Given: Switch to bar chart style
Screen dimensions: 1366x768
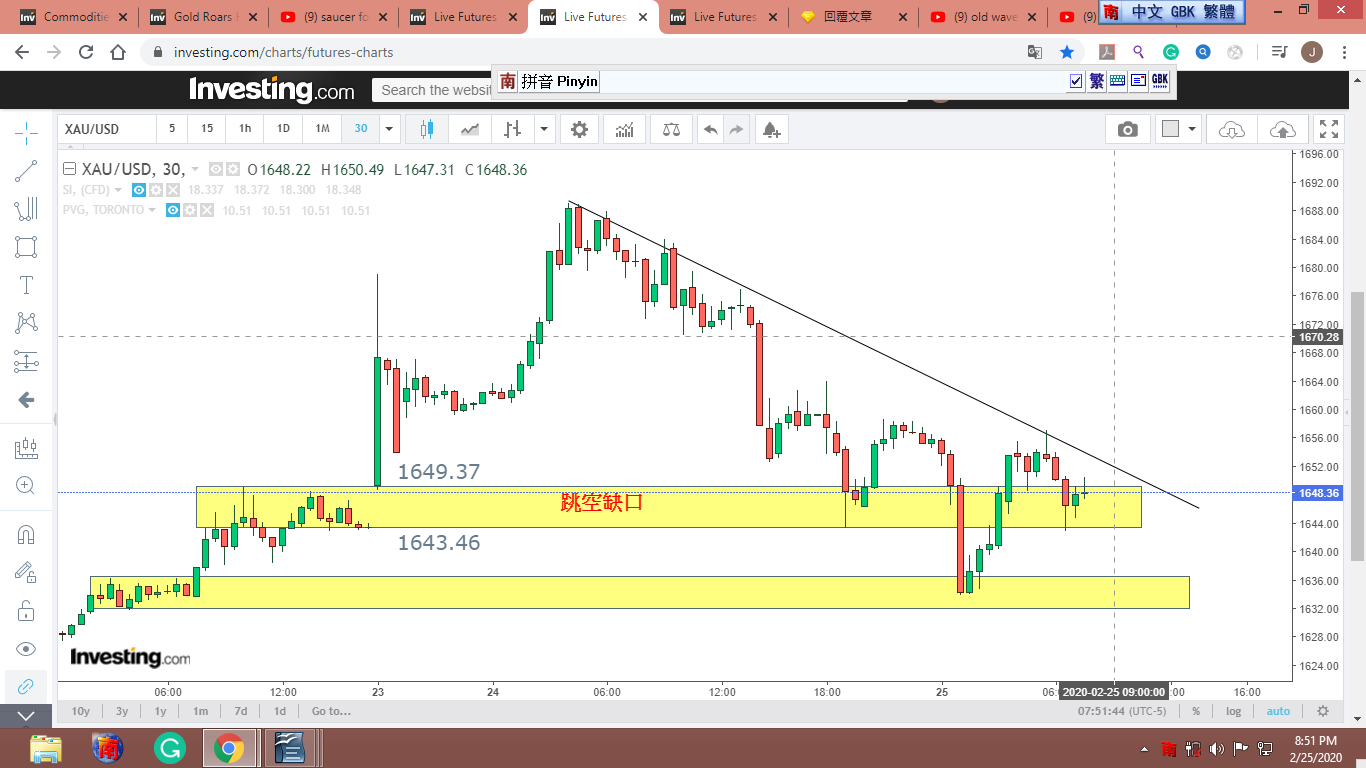Looking at the screenshot, I should tap(513, 129).
